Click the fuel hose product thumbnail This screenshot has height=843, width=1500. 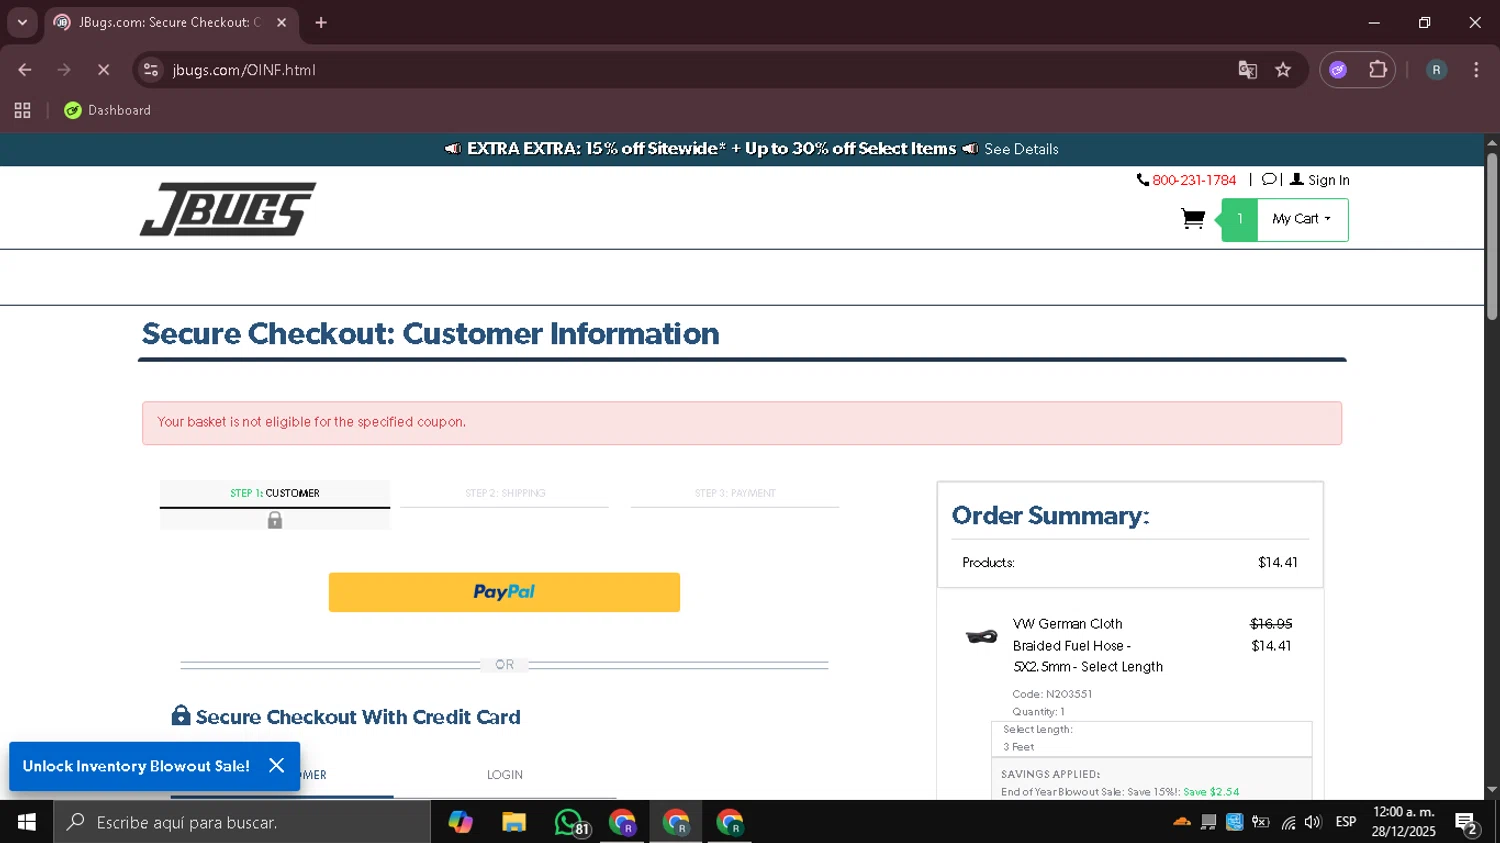981,636
